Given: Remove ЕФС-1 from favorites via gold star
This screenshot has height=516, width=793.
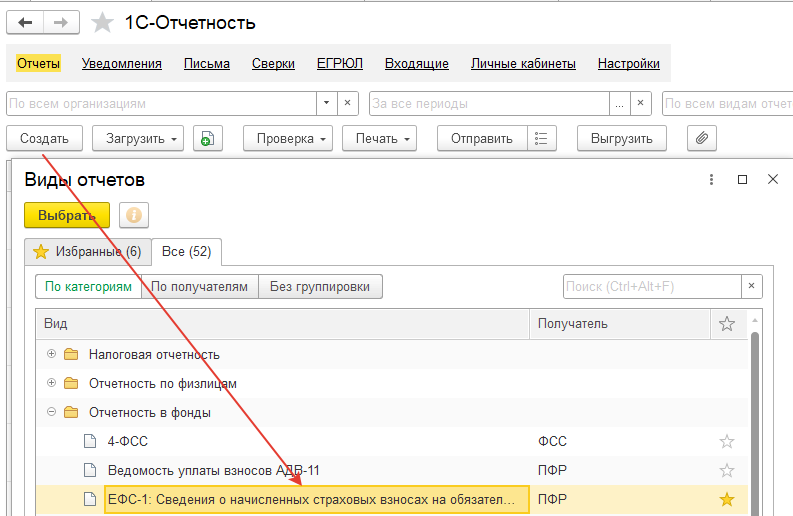Looking at the screenshot, I should coord(727,500).
